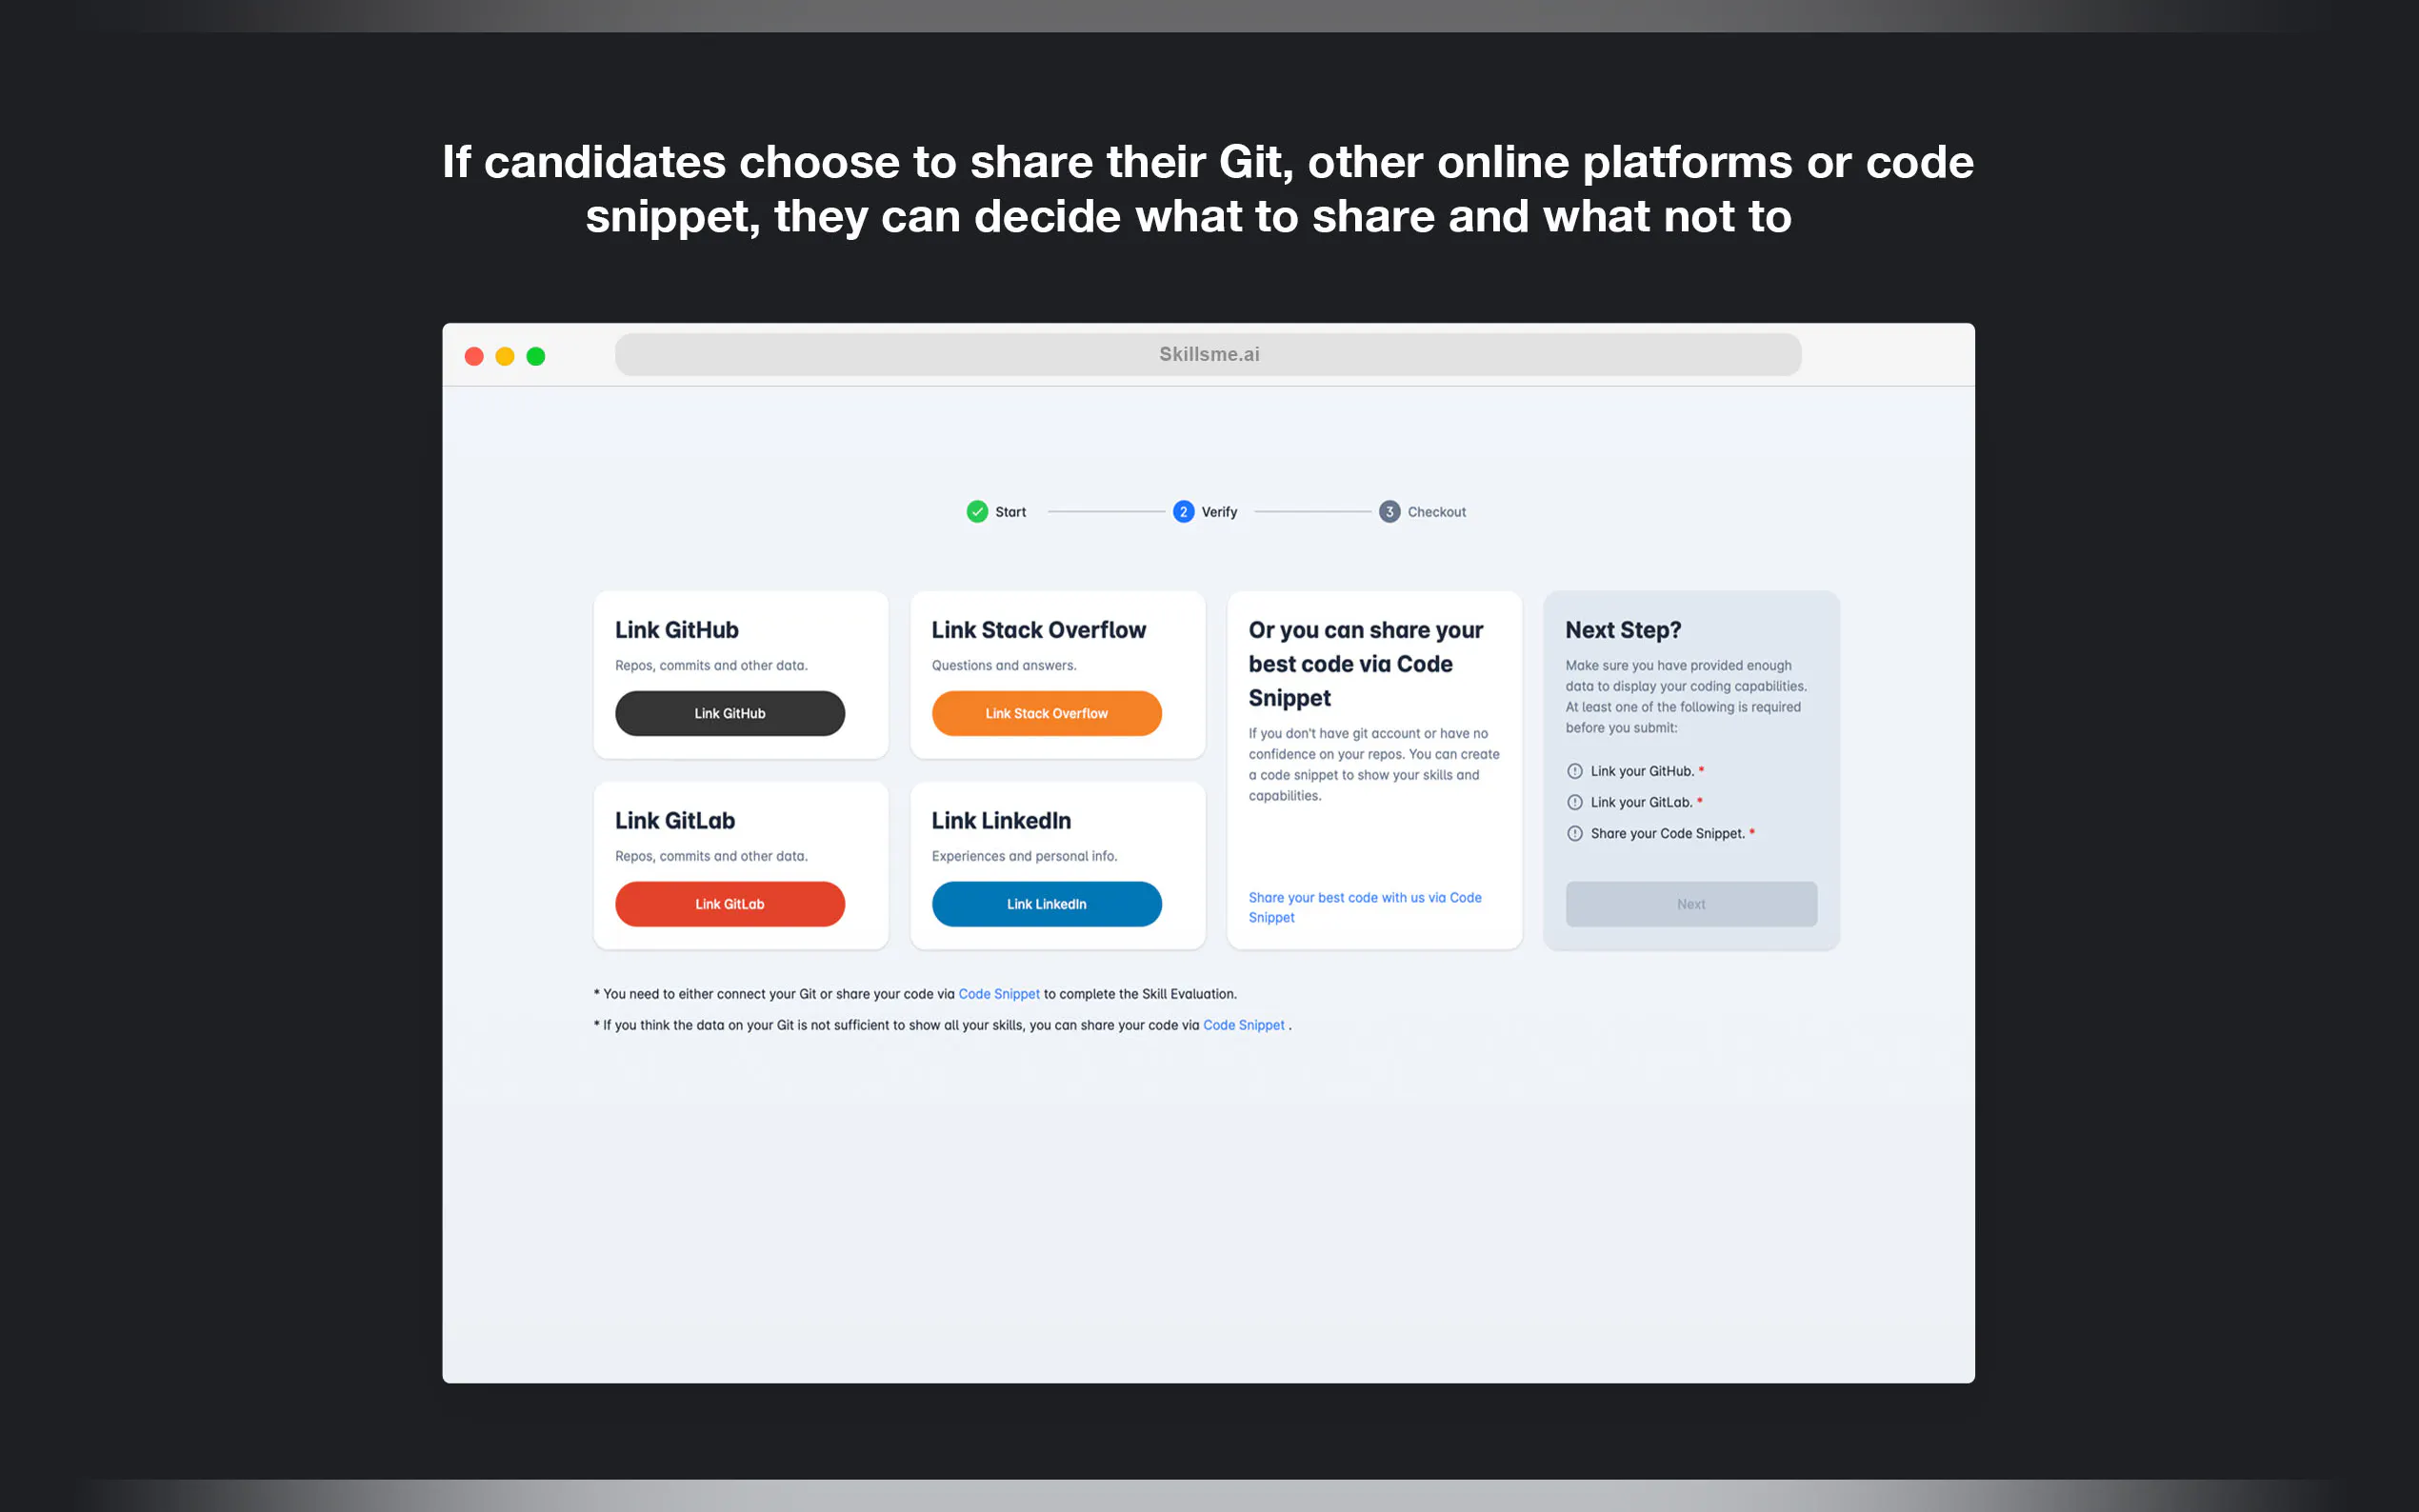The width and height of the screenshot is (2419, 1512).
Task: Click the Verify step label
Action: tap(1219, 512)
